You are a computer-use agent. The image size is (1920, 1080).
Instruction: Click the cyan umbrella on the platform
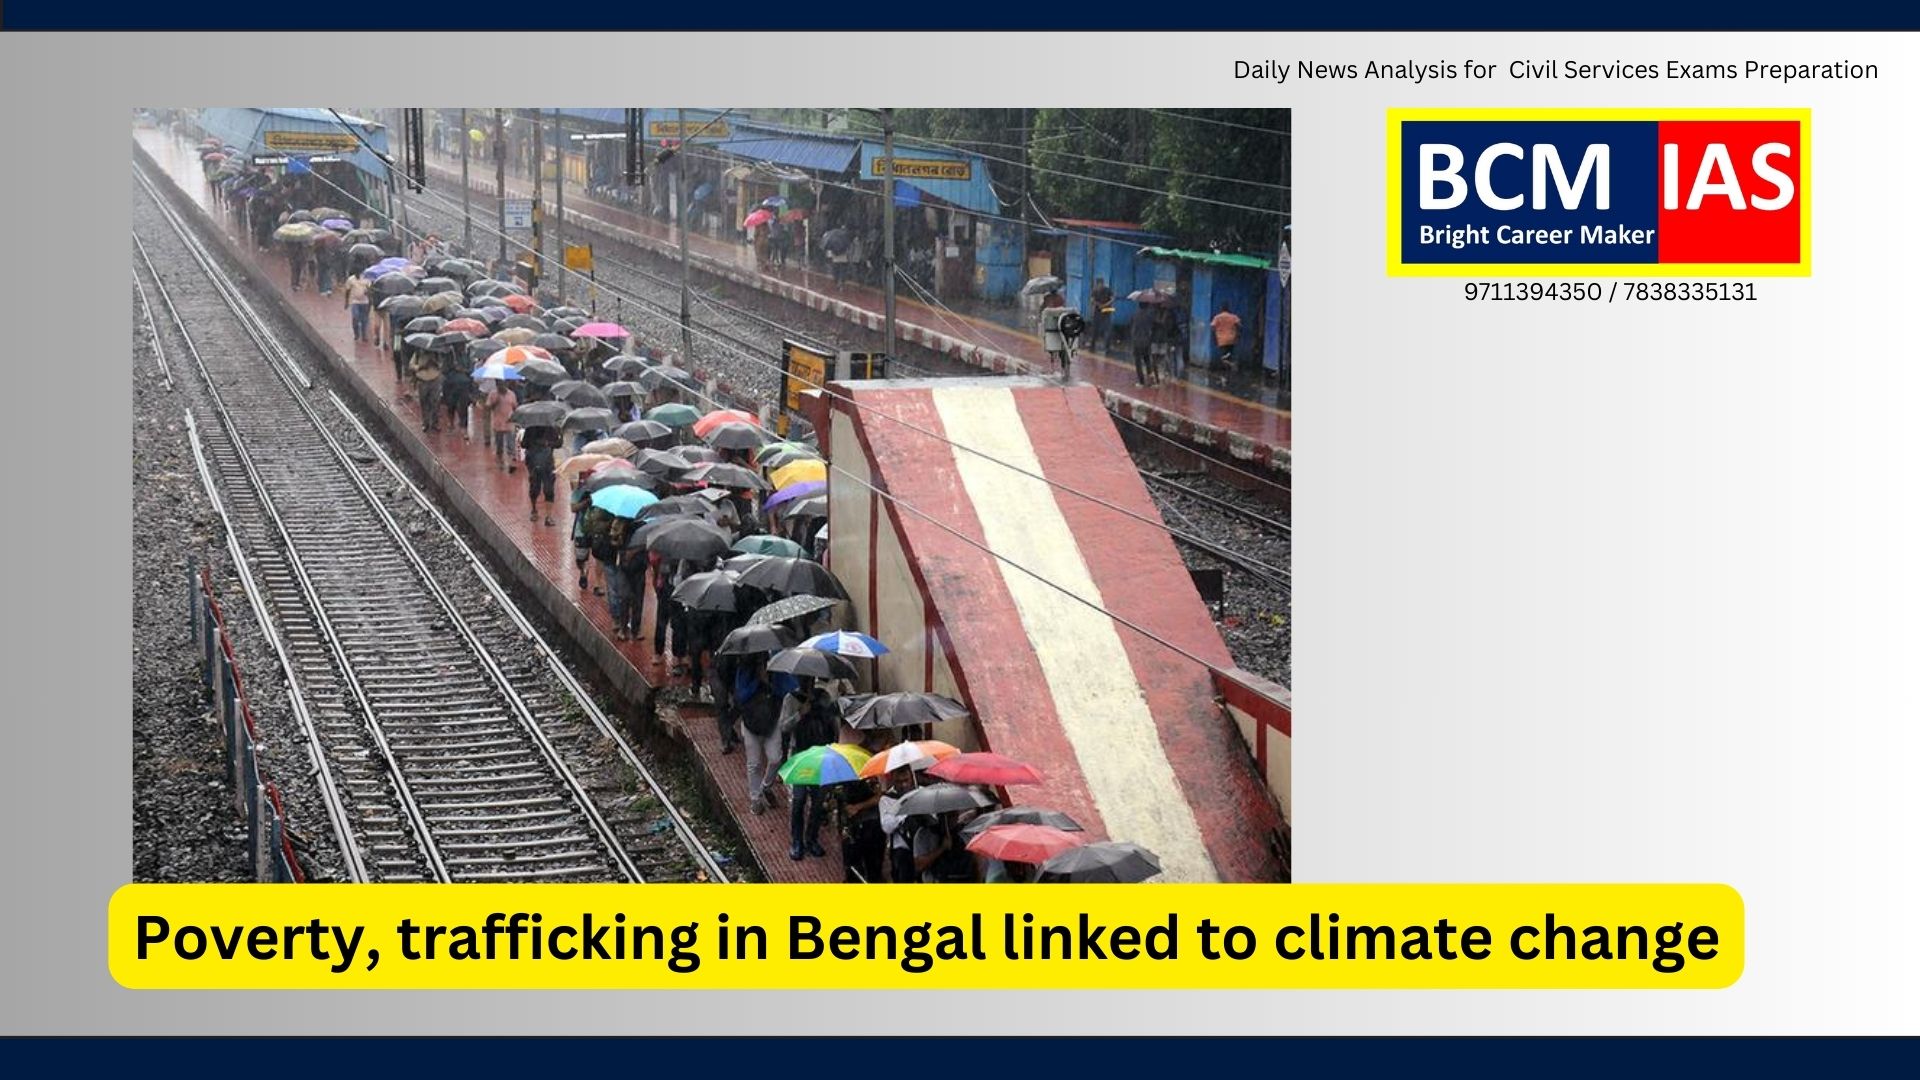click(623, 499)
